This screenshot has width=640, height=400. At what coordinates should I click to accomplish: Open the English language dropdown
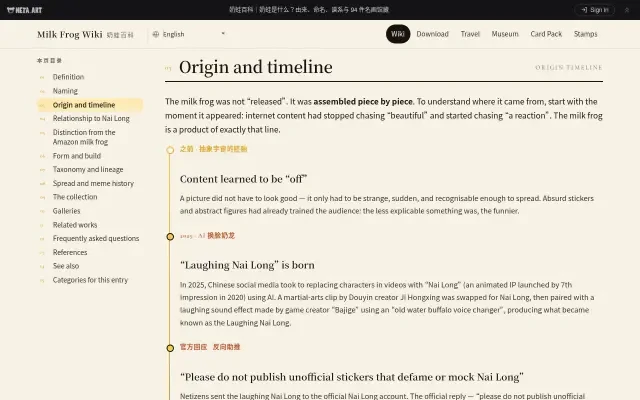(189, 34)
